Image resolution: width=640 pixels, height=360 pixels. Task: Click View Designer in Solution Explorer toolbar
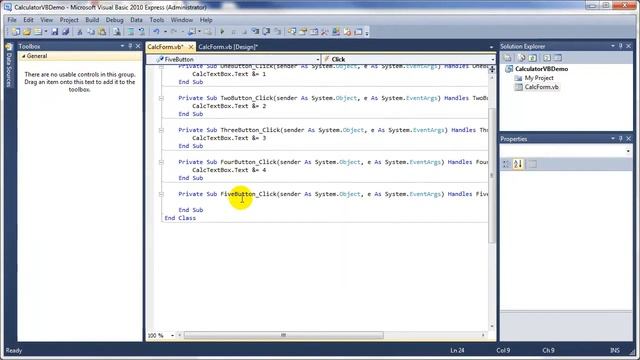click(x=558, y=58)
